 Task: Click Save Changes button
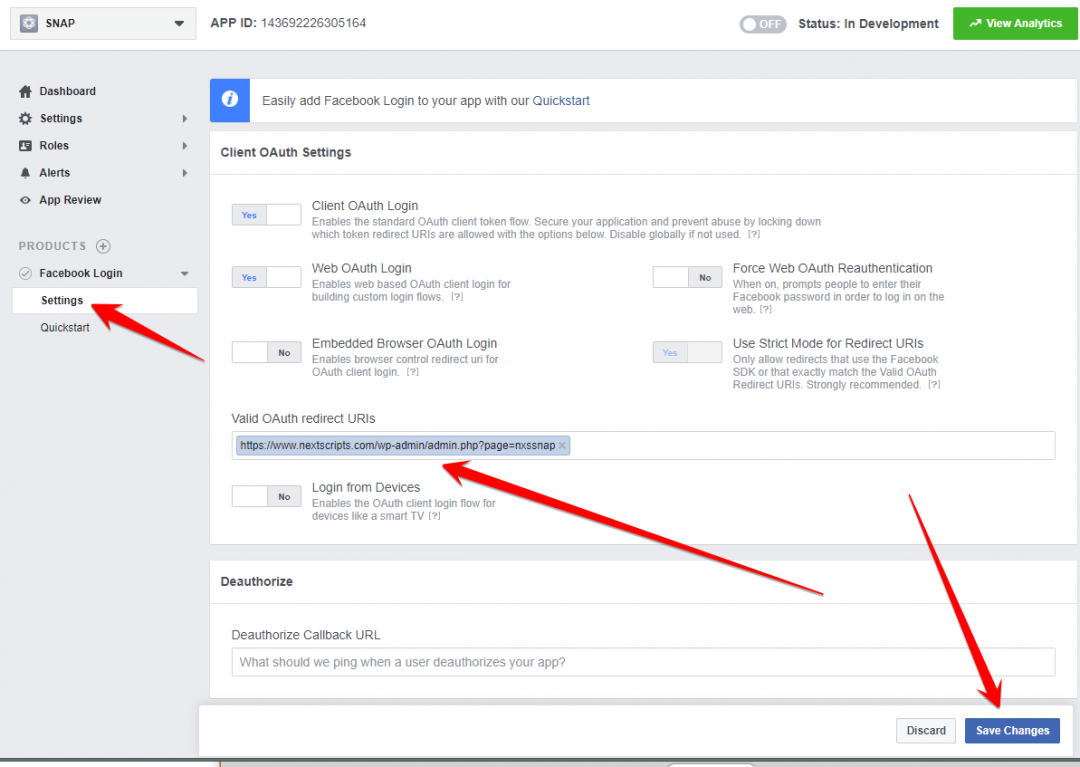click(x=1012, y=731)
